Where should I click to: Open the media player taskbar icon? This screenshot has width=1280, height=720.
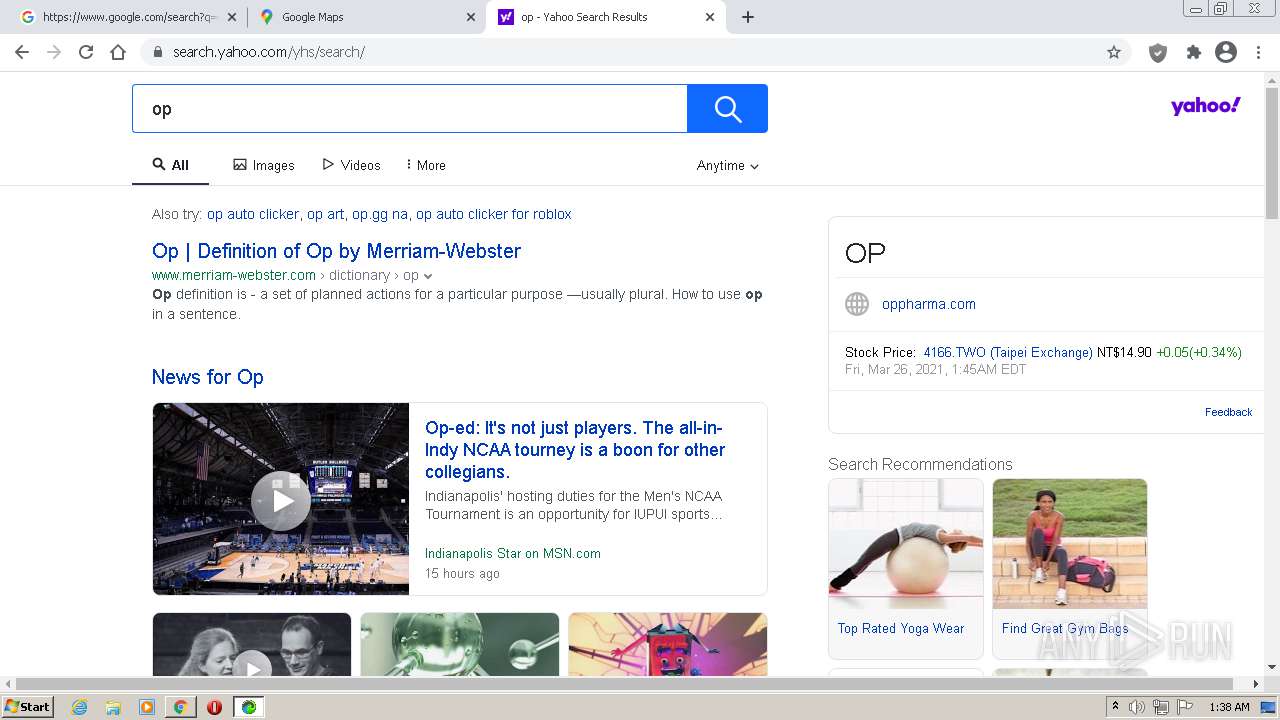[147, 707]
